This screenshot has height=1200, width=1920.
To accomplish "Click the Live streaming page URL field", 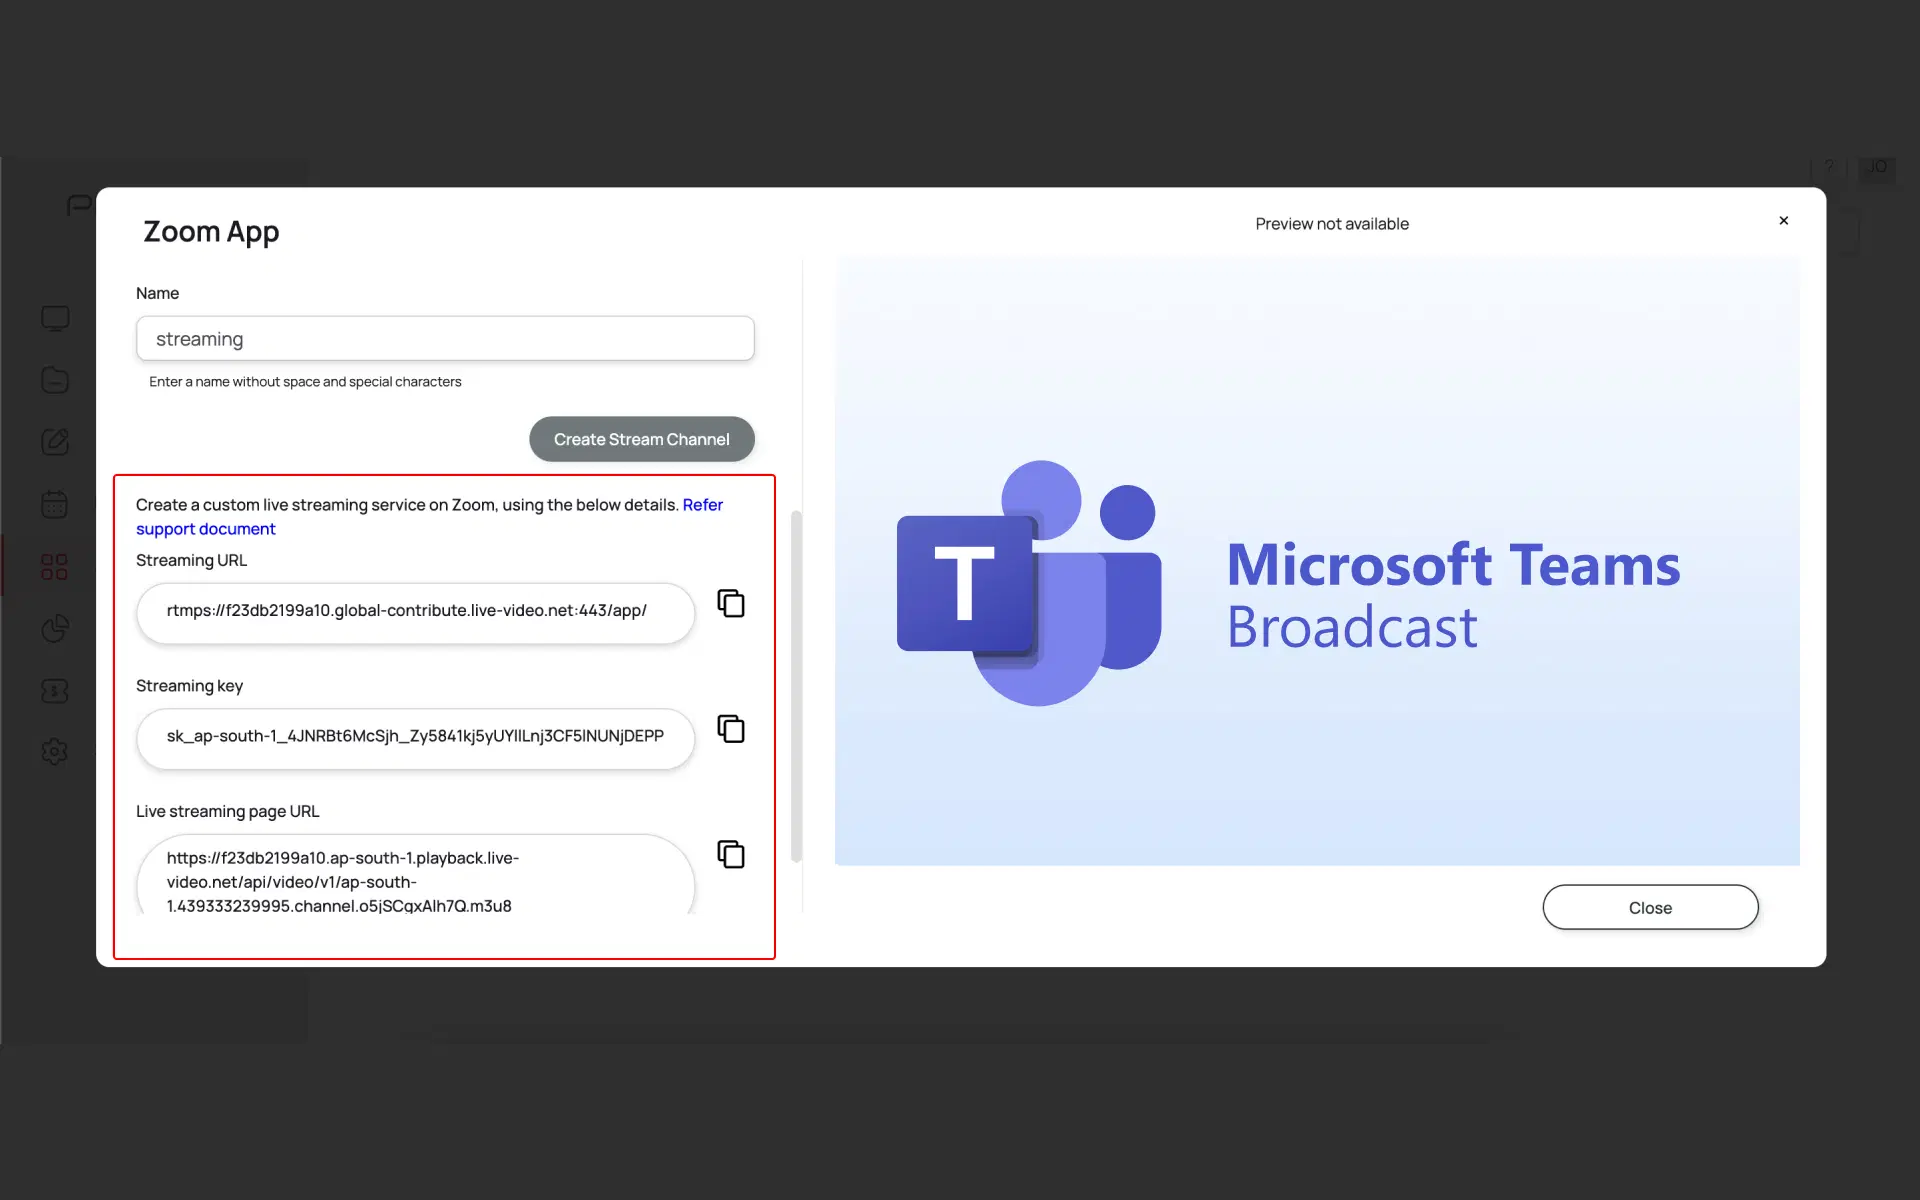I will point(415,881).
